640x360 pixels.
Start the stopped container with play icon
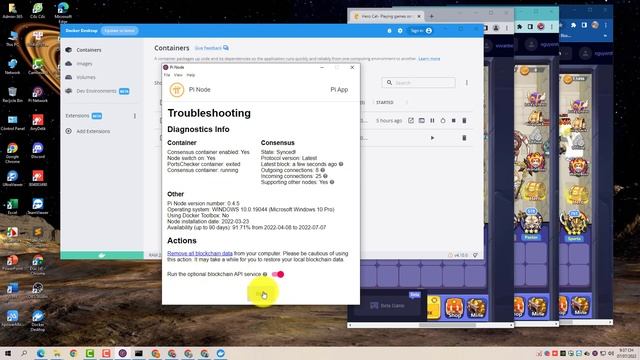tap(432, 138)
